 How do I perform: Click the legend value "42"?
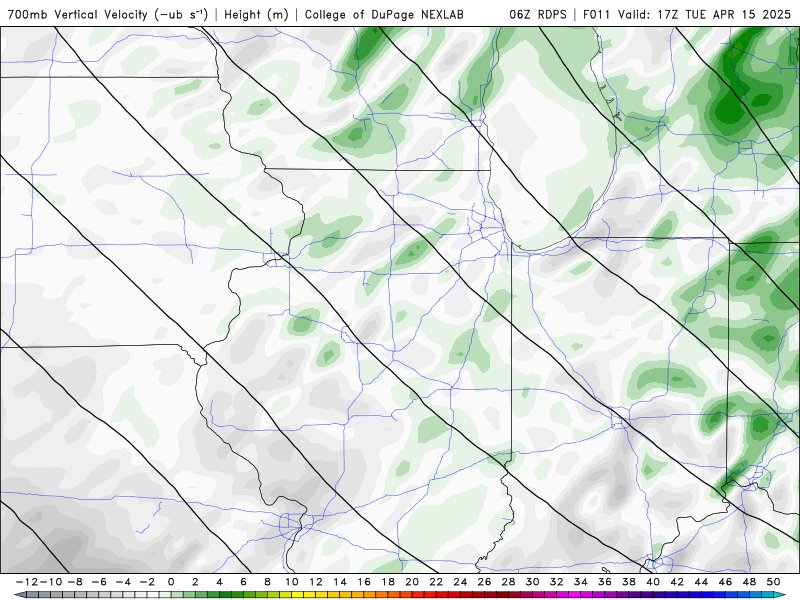677,582
